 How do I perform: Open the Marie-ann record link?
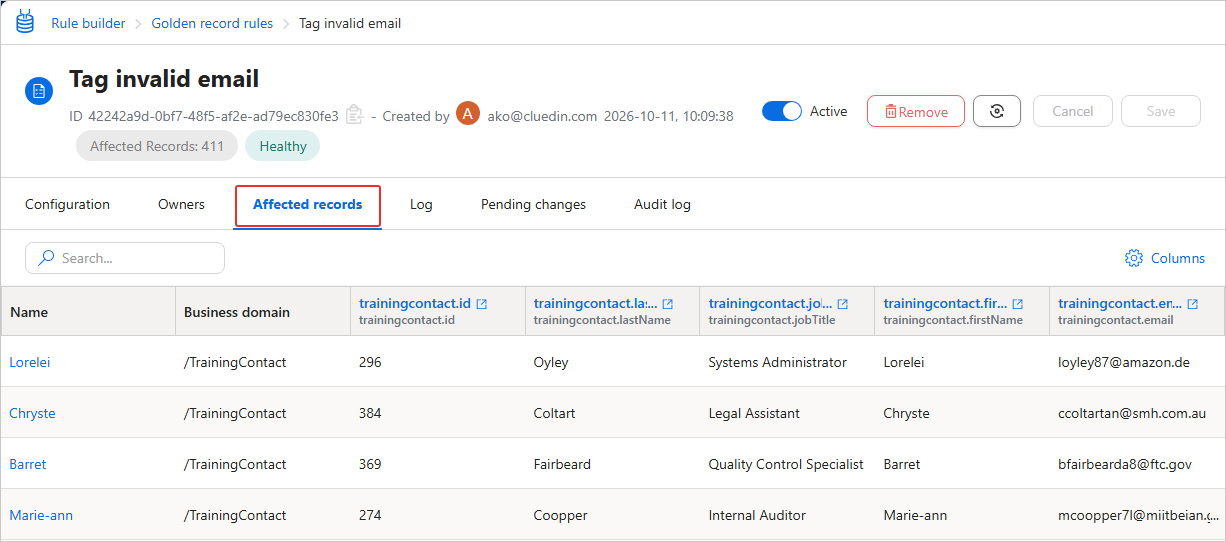pyautogui.click(x=41, y=515)
